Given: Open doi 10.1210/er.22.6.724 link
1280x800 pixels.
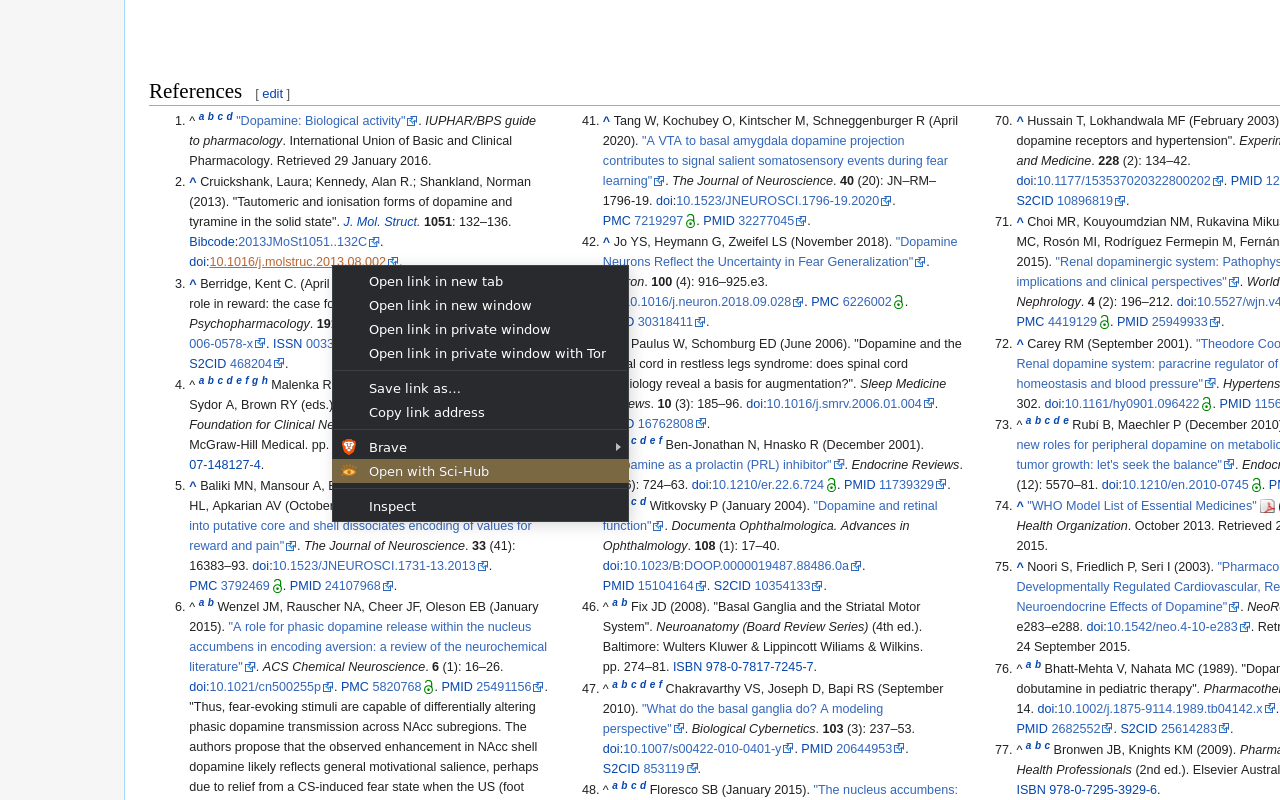Looking at the screenshot, I should click(768, 485).
